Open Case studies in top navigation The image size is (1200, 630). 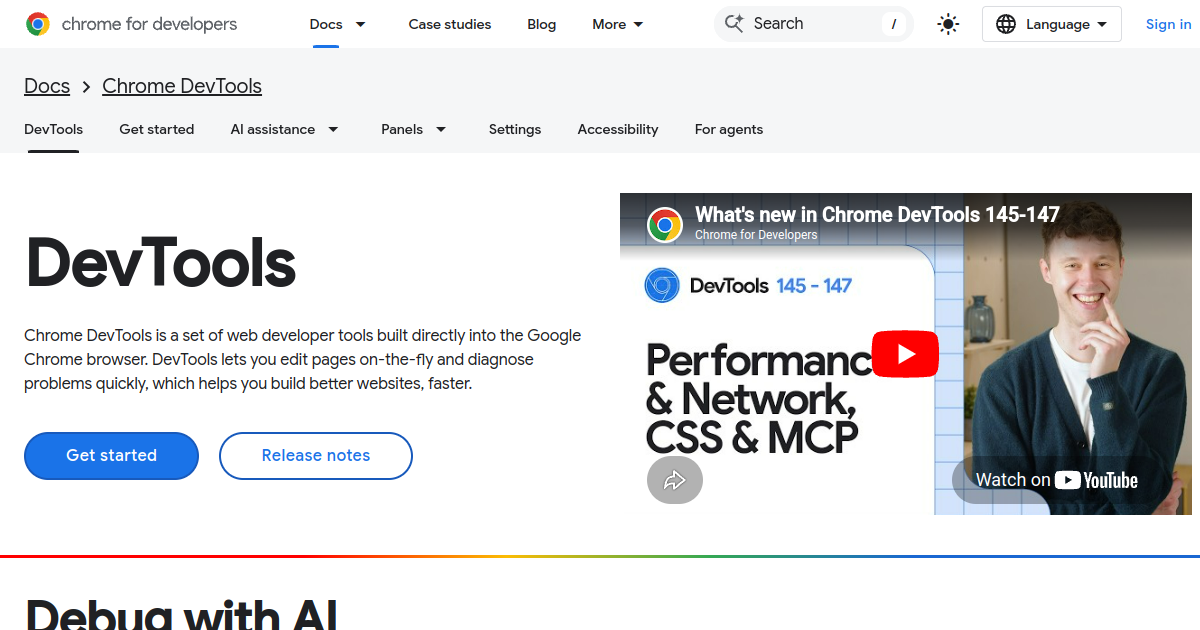pos(450,24)
